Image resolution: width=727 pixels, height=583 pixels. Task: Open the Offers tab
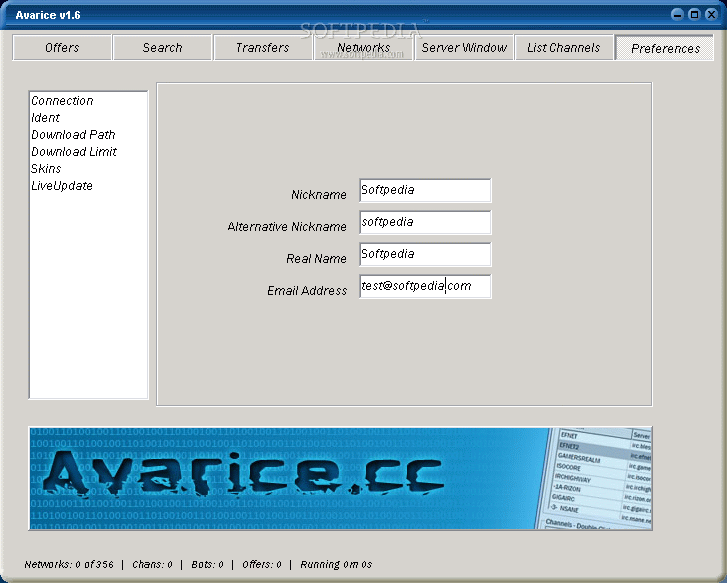[62, 47]
